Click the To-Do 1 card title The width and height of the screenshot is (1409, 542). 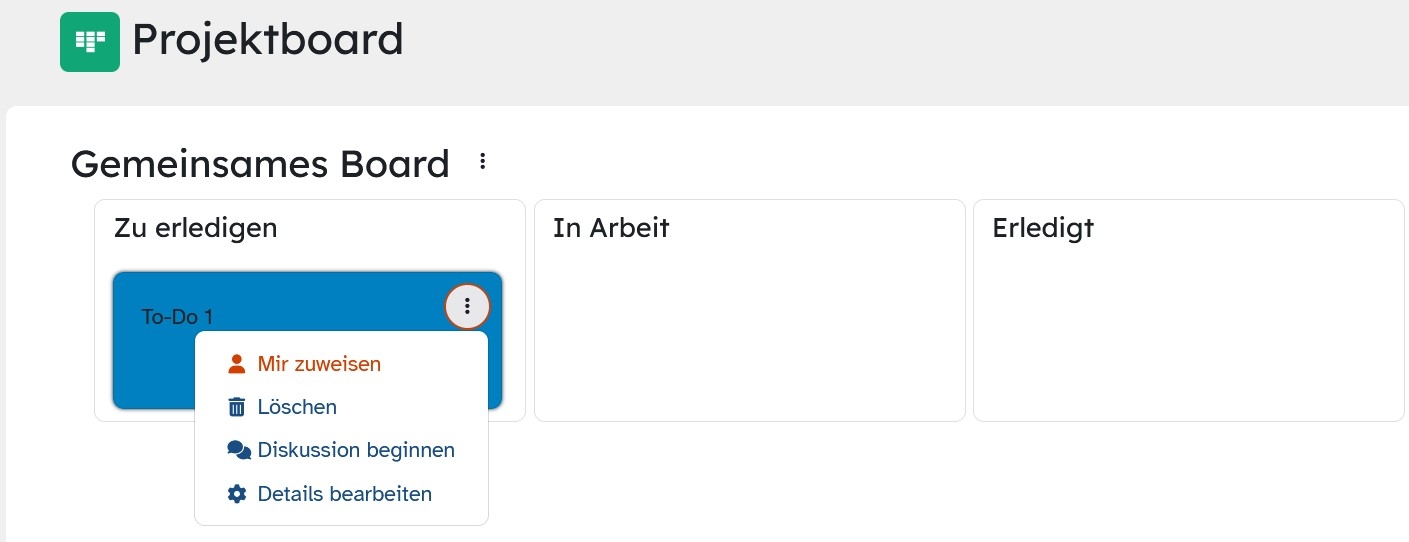coord(178,317)
